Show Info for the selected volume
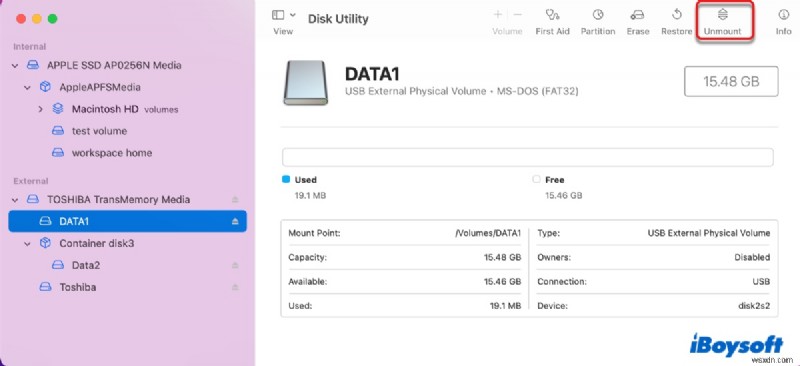This screenshot has width=800, height=366. tap(783, 22)
